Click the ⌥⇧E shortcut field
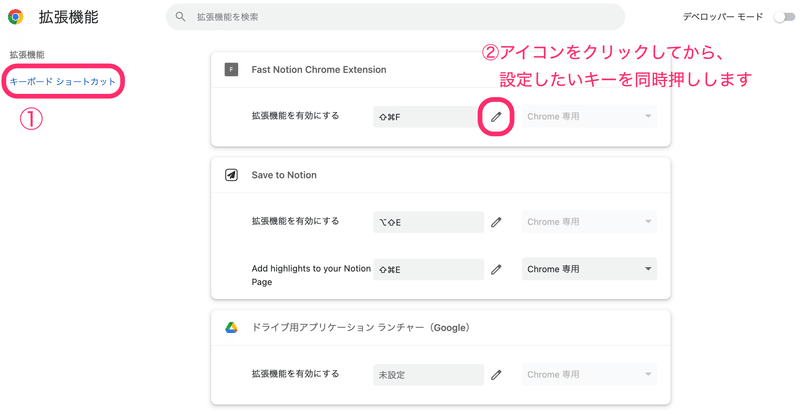 click(429, 222)
